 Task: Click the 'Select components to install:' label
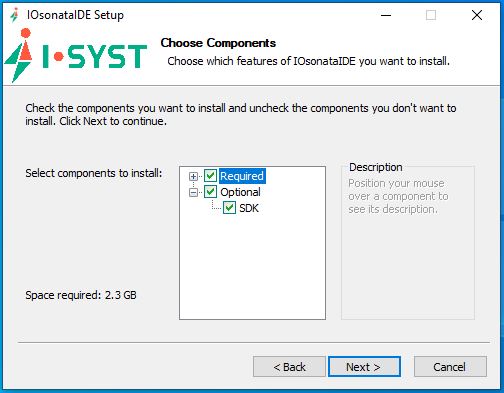pyautogui.click(x=94, y=173)
